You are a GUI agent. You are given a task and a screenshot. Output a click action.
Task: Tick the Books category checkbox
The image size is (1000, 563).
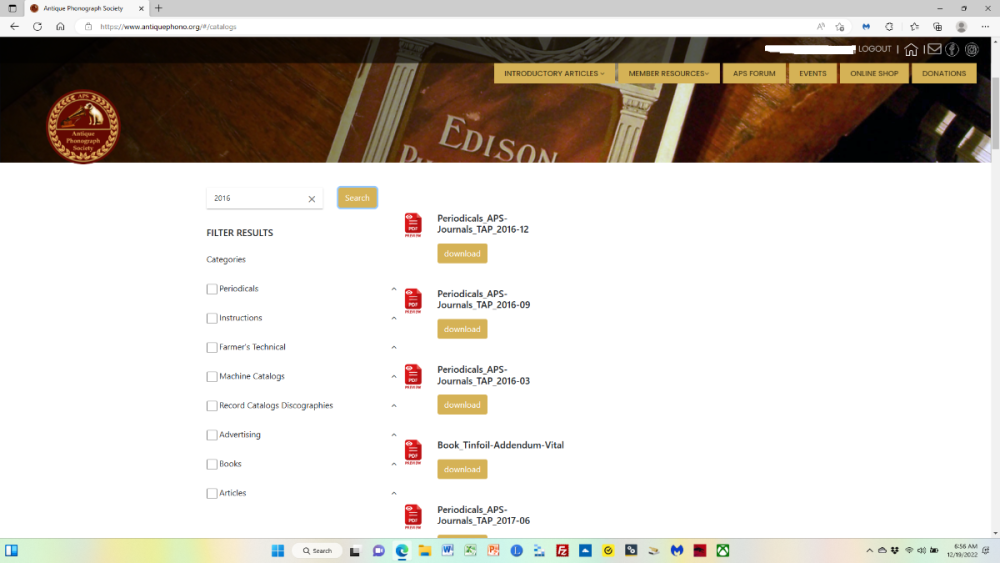212,464
